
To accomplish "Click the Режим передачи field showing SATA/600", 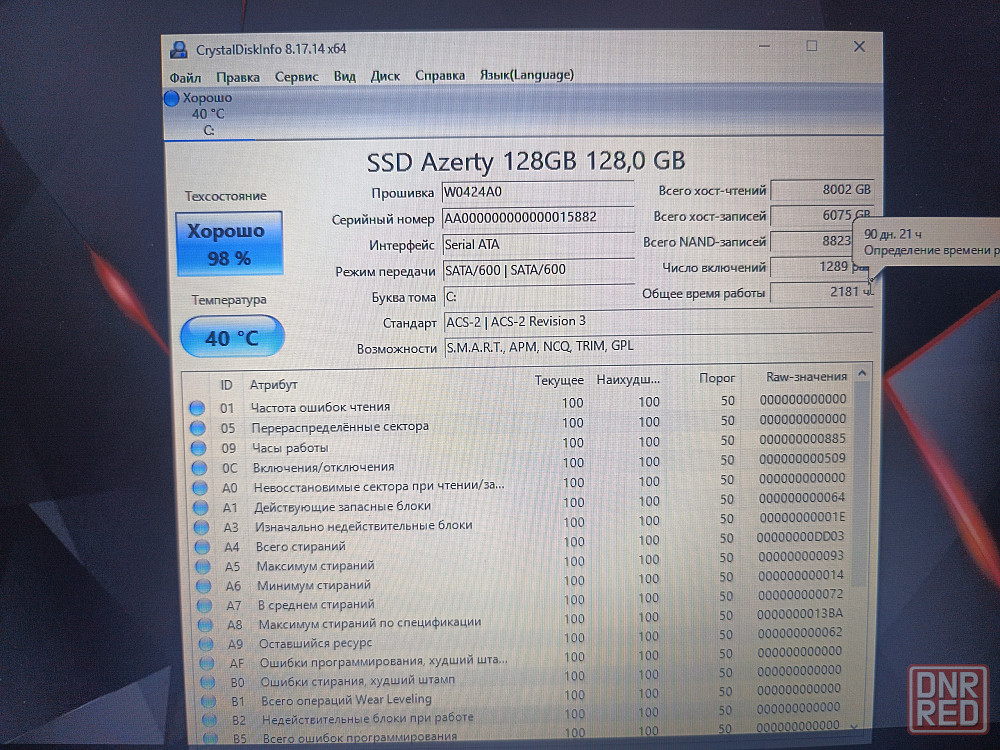I will (538, 270).
